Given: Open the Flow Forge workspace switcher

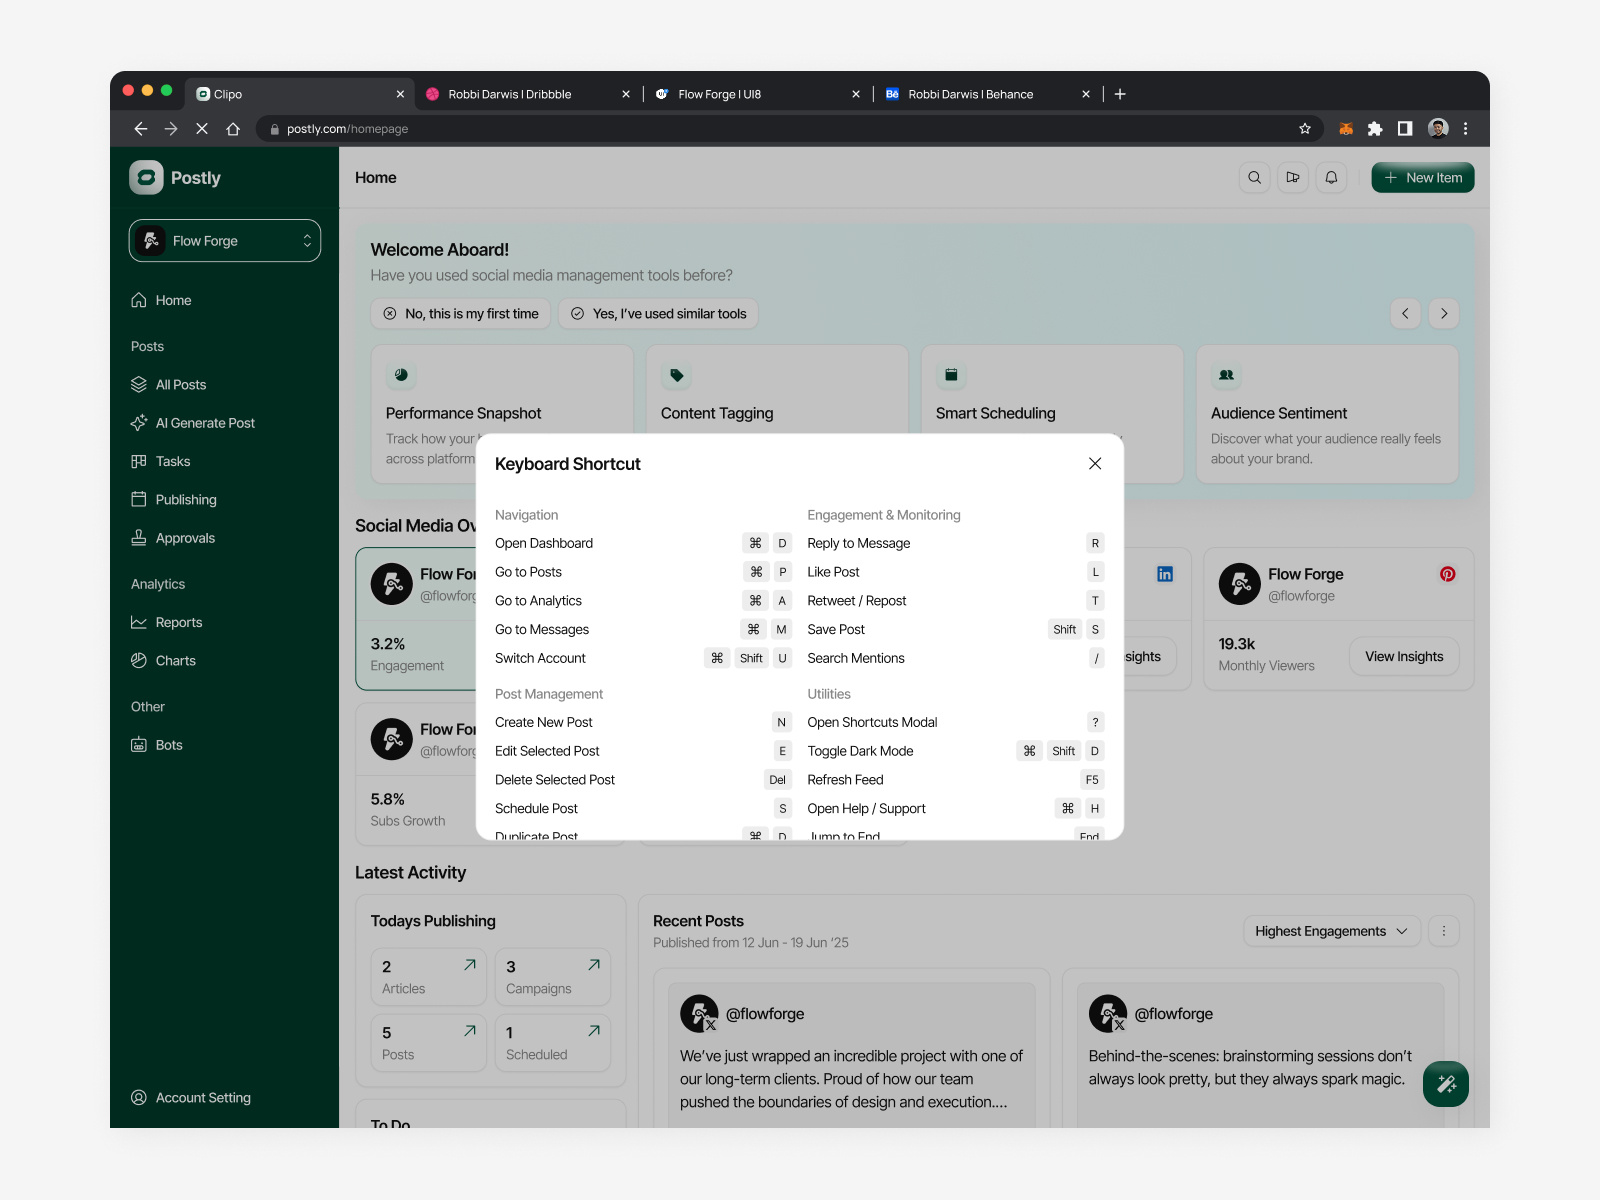Looking at the screenshot, I should click(224, 240).
